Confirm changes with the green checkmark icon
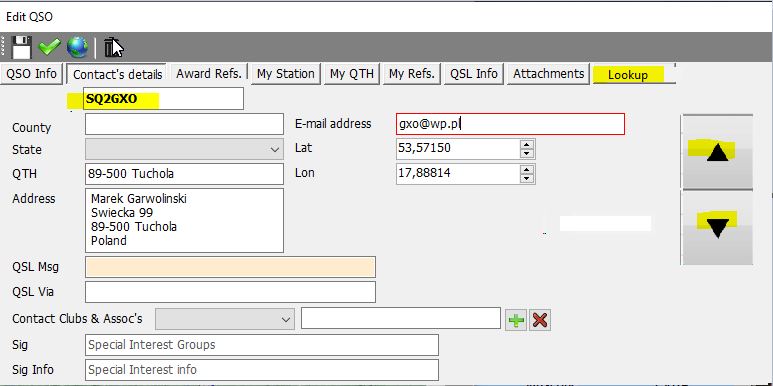 (x=49, y=47)
